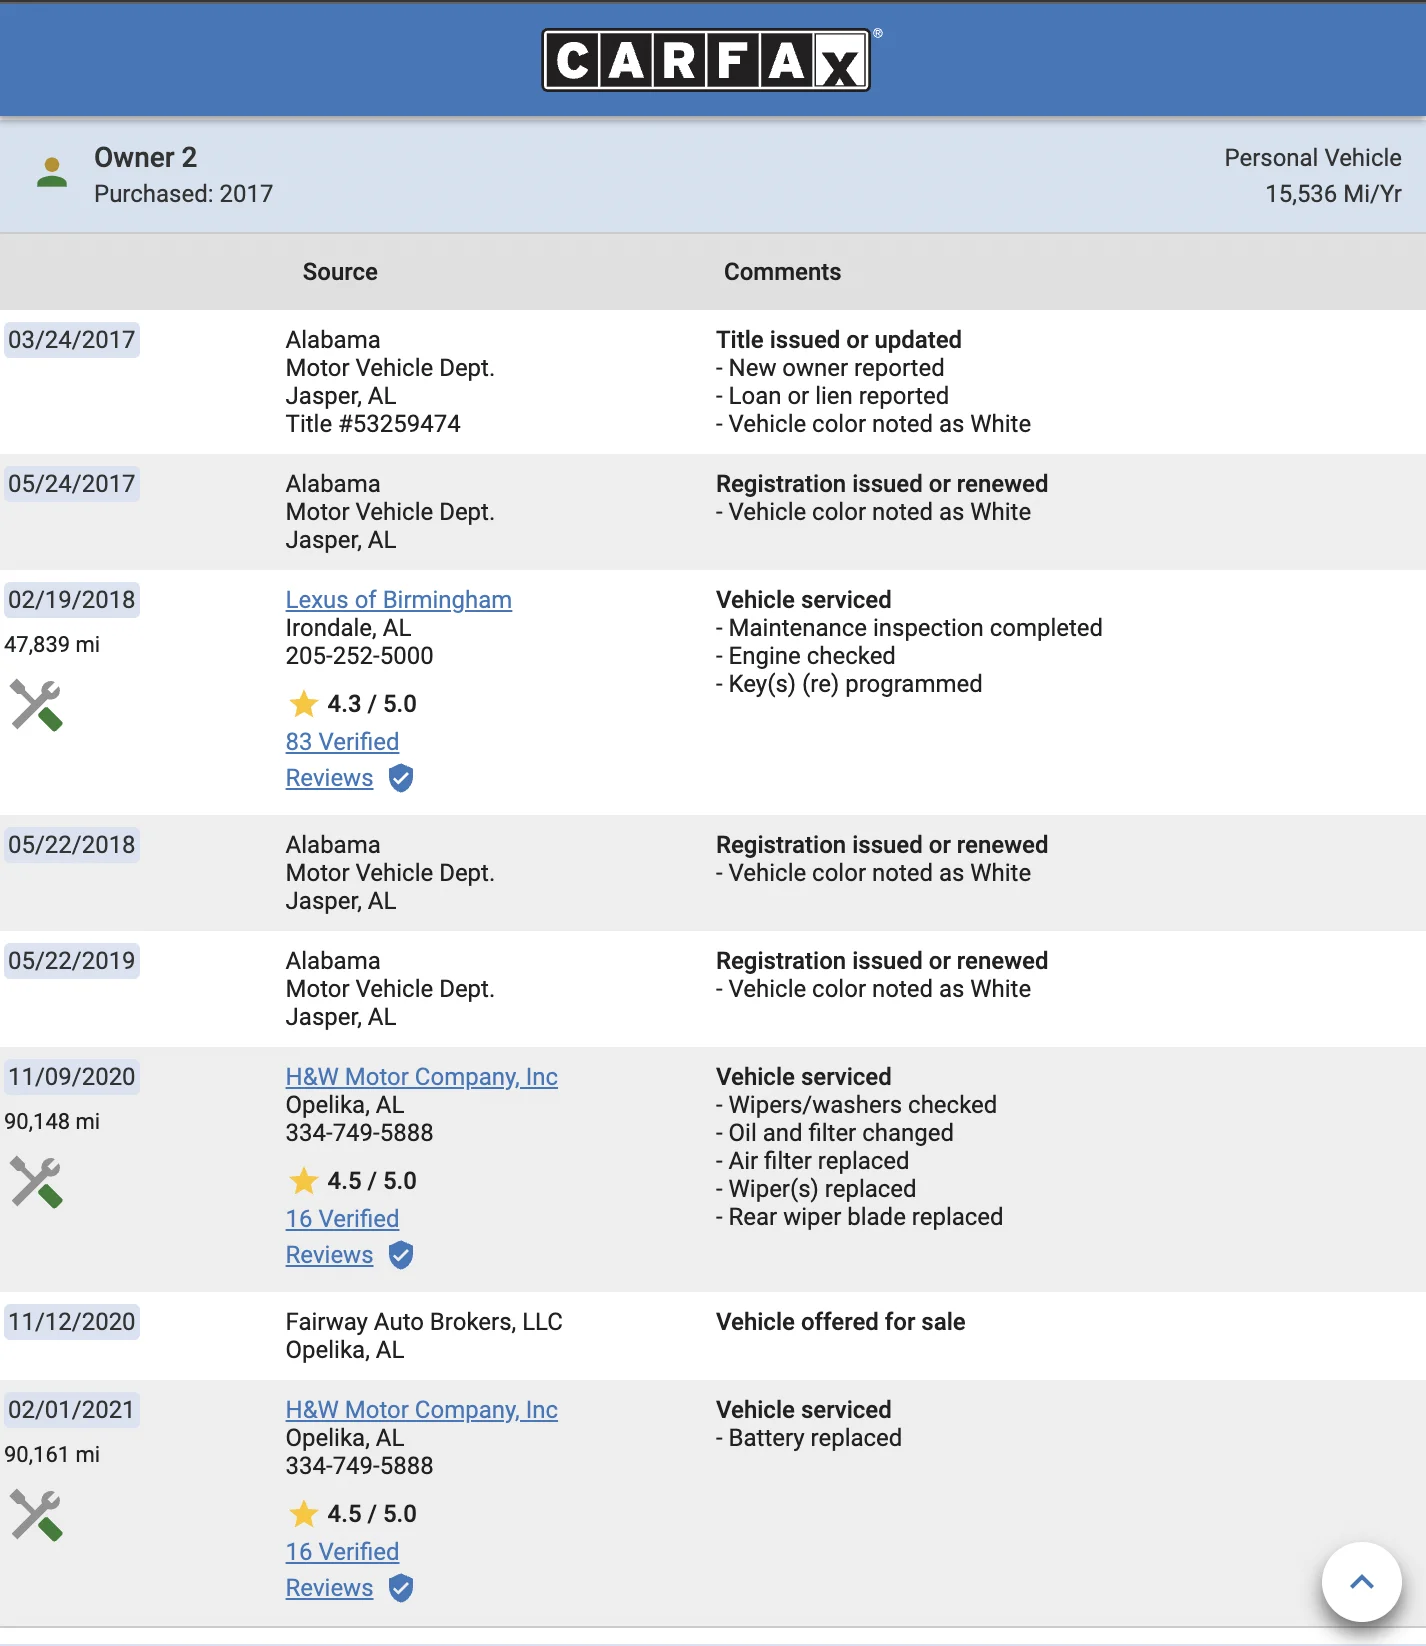Click the wrench service icon for 11/09/2020
1426x1646 pixels.
[36, 1182]
